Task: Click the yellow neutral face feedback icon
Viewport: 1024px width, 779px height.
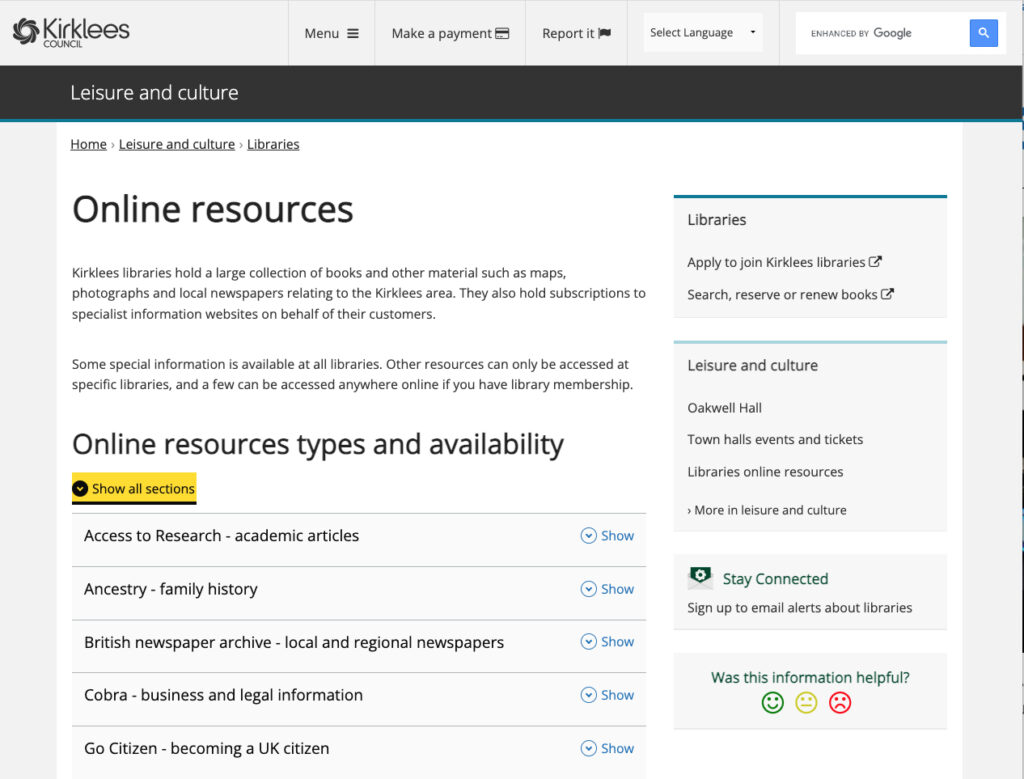Action: click(806, 703)
